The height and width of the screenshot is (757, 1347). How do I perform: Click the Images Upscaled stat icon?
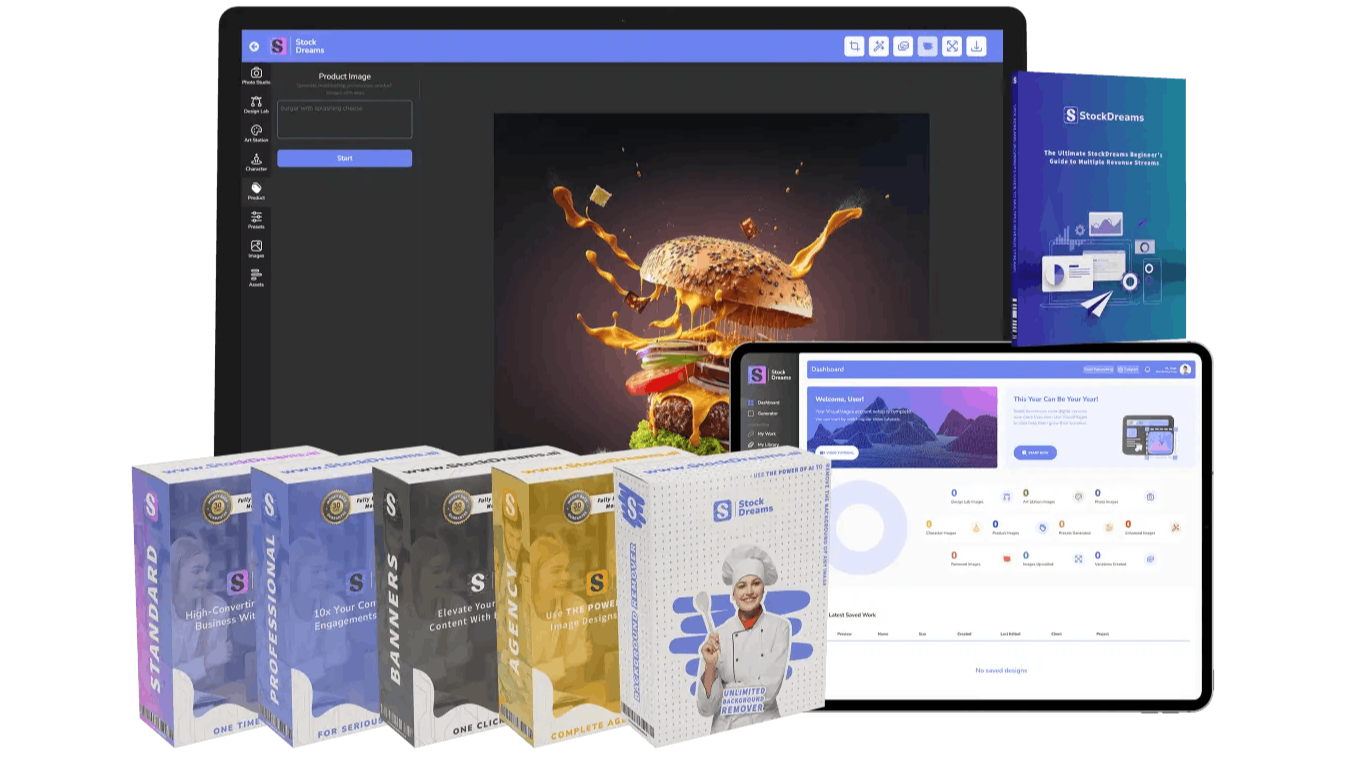1078,558
